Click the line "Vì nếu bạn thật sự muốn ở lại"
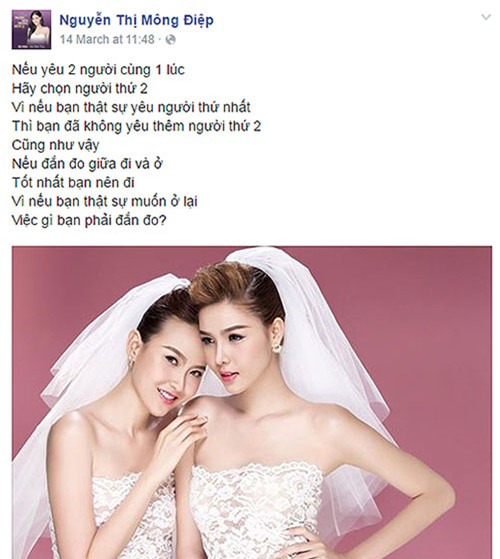The width and height of the screenshot is (500, 559). (x=105, y=202)
